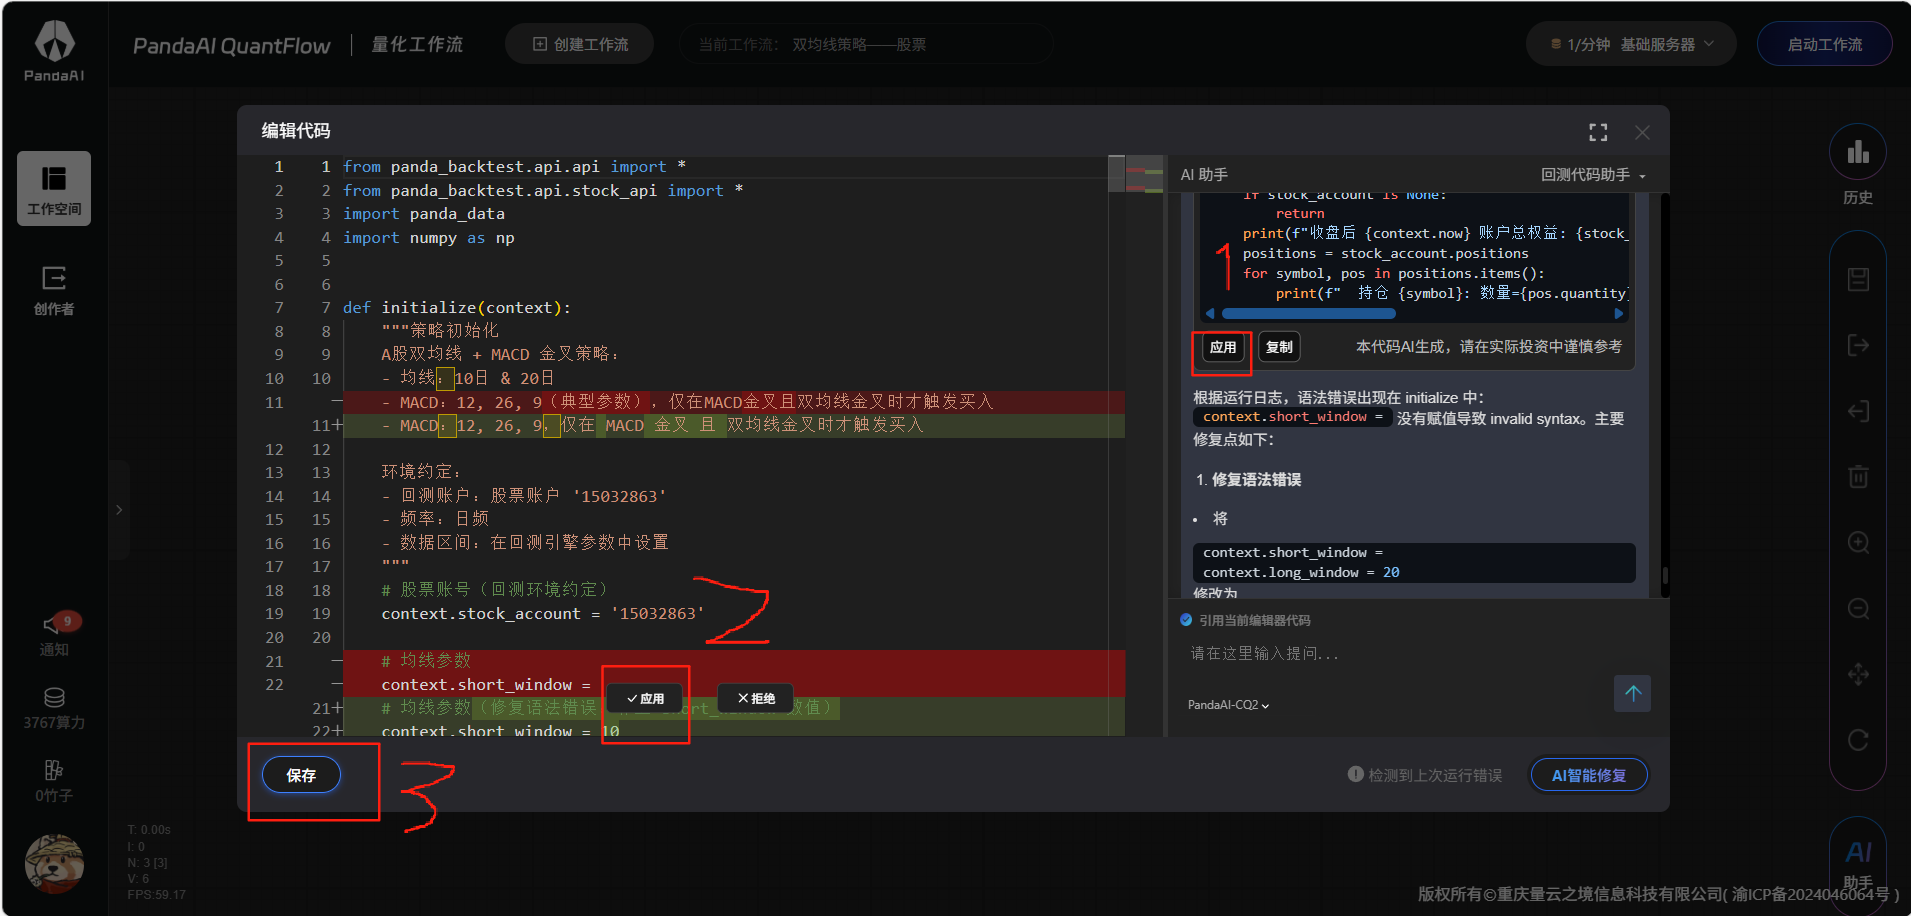Click the docstring line '- 数据区间：在回测引擎参数中设置'

525,543
